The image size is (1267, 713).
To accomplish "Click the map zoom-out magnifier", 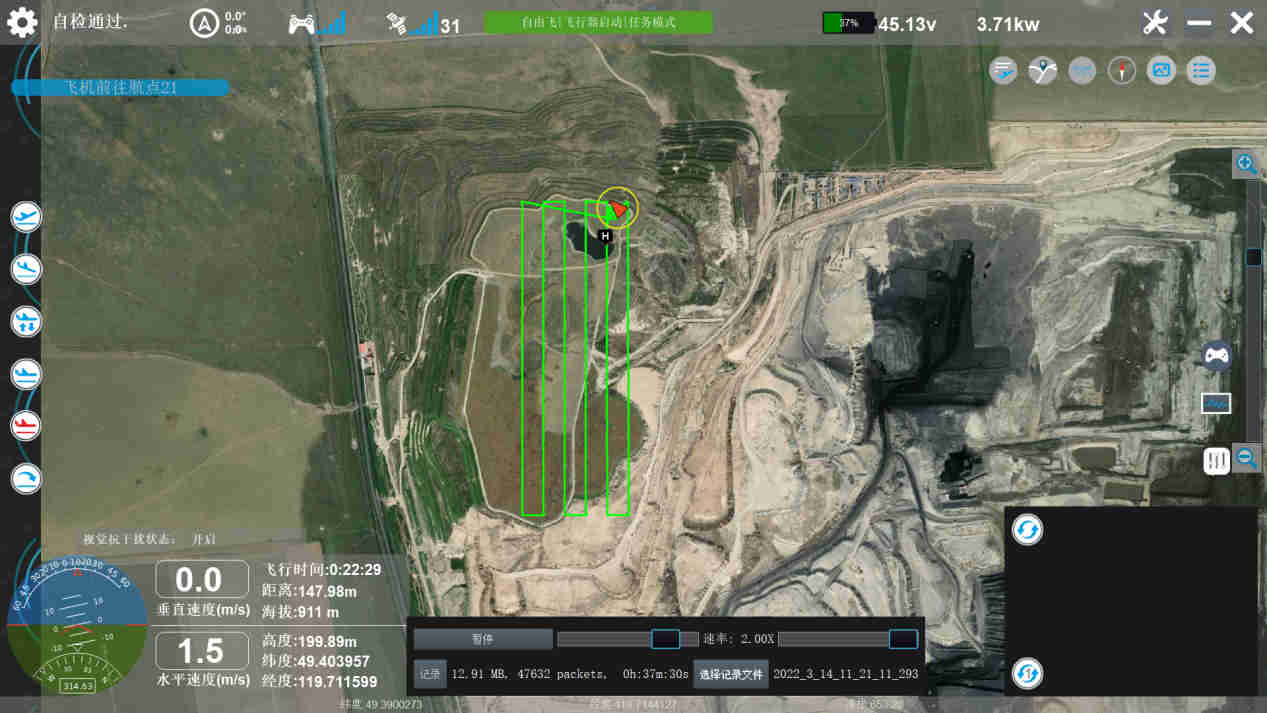I will [x=1246, y=458].
